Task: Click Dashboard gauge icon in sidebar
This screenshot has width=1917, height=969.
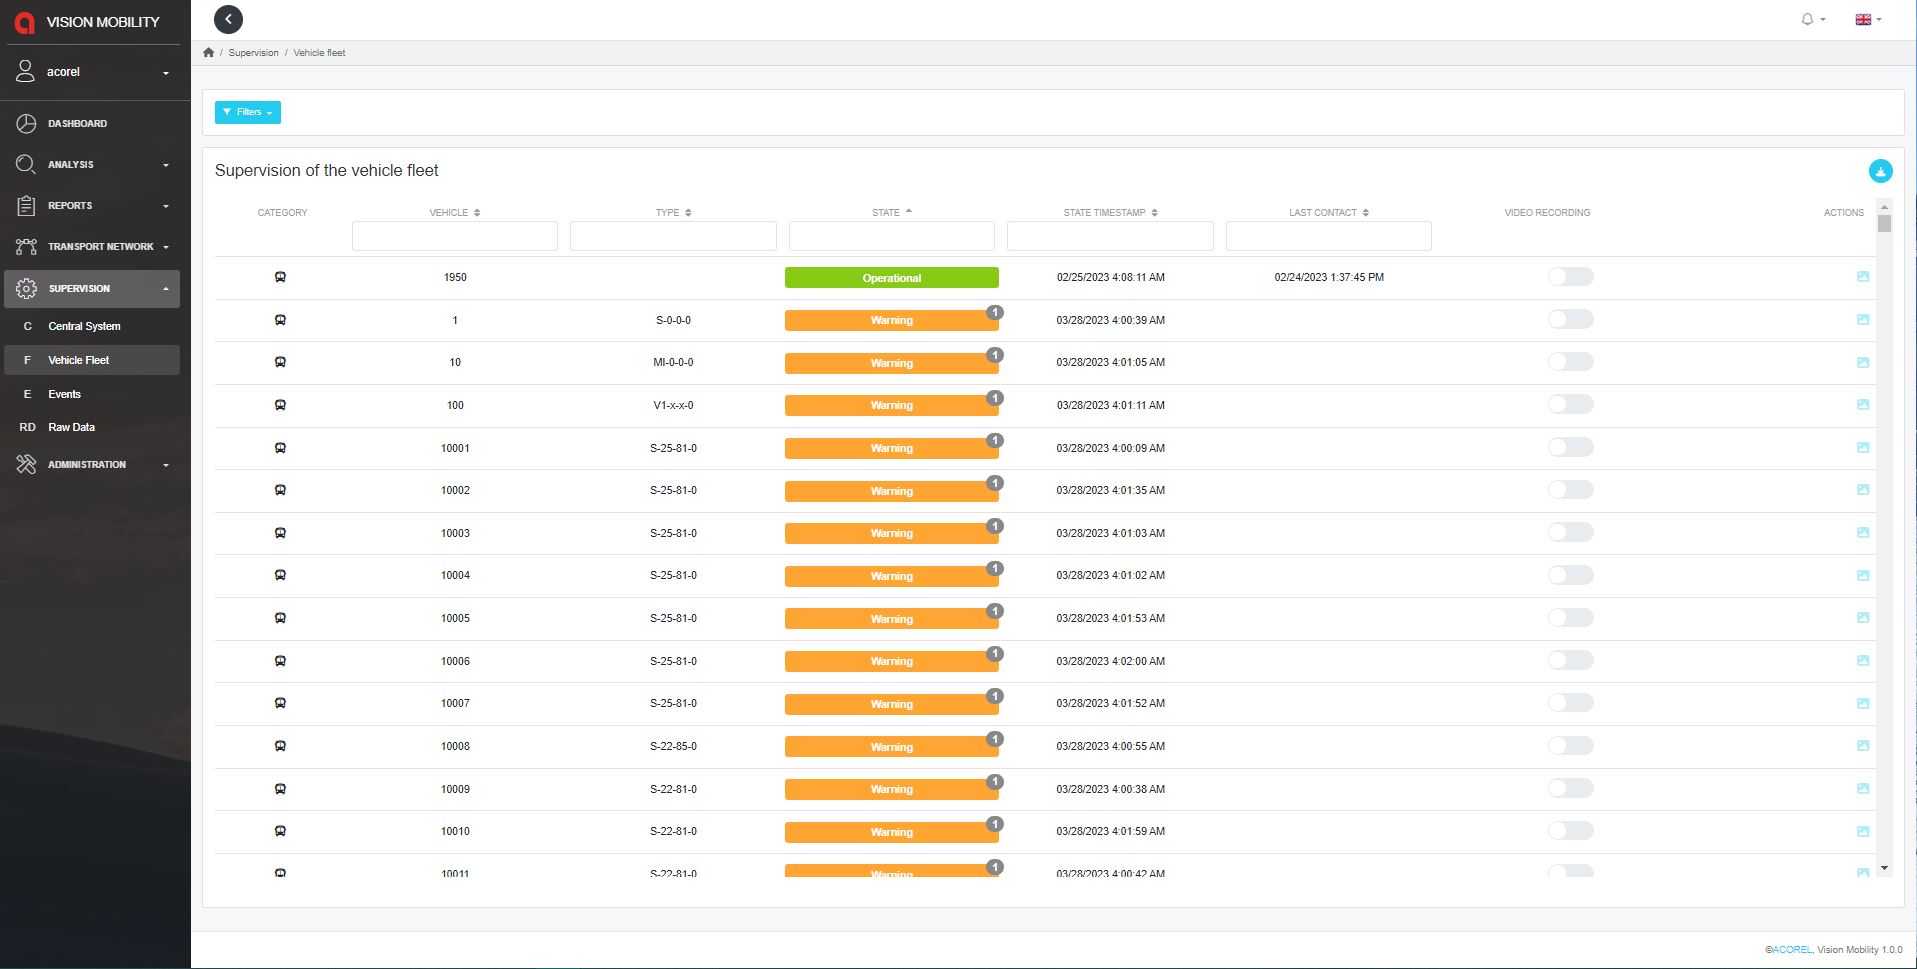Action: tap(26, 124)
